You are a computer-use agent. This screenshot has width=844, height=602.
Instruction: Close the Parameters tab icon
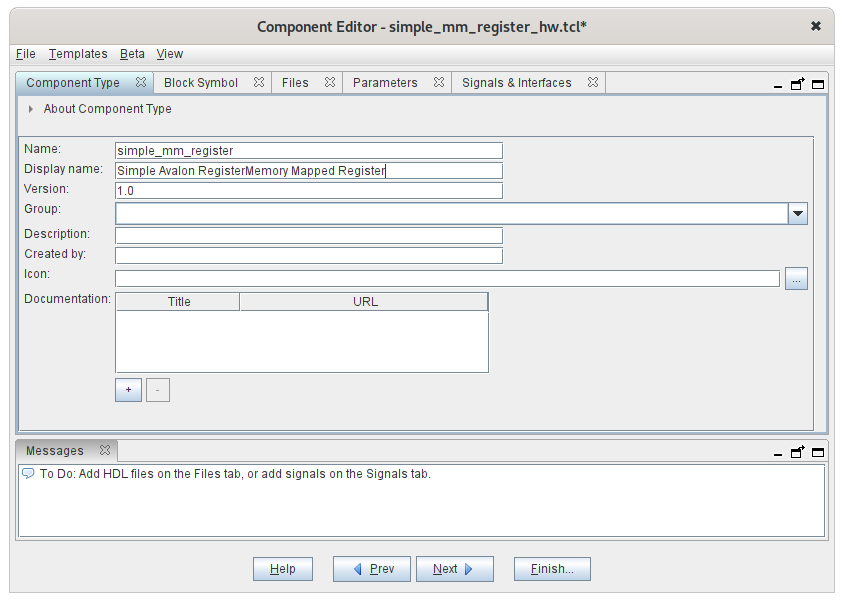(x=438, y=83)
